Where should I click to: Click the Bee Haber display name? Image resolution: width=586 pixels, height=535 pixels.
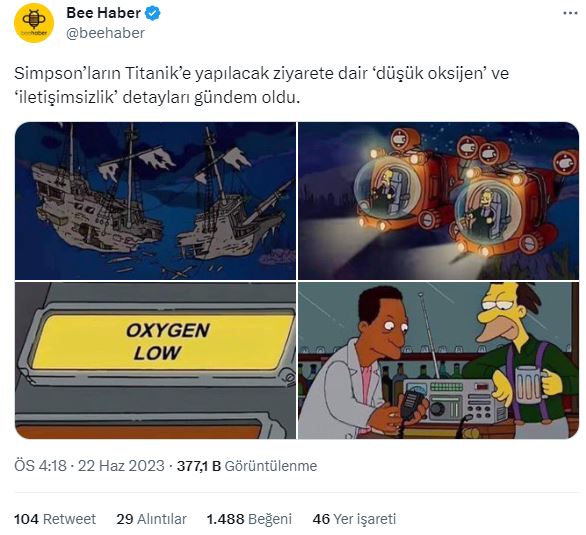pos(103,13)
